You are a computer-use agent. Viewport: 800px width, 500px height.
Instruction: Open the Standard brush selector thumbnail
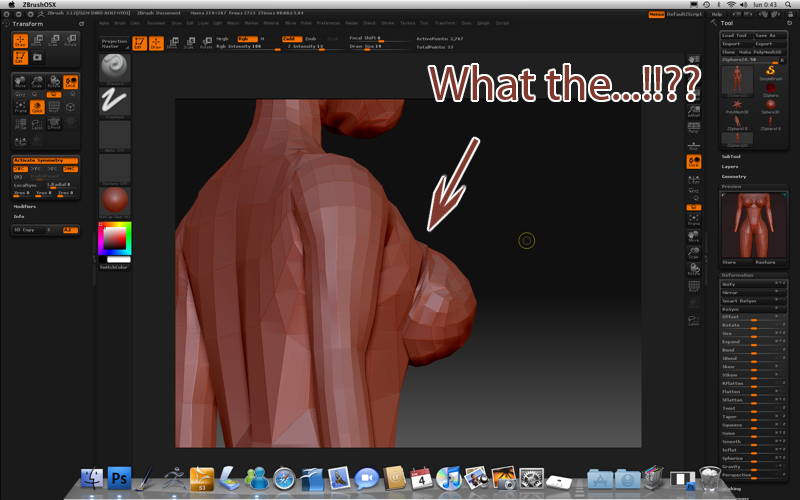coord(115,69)
